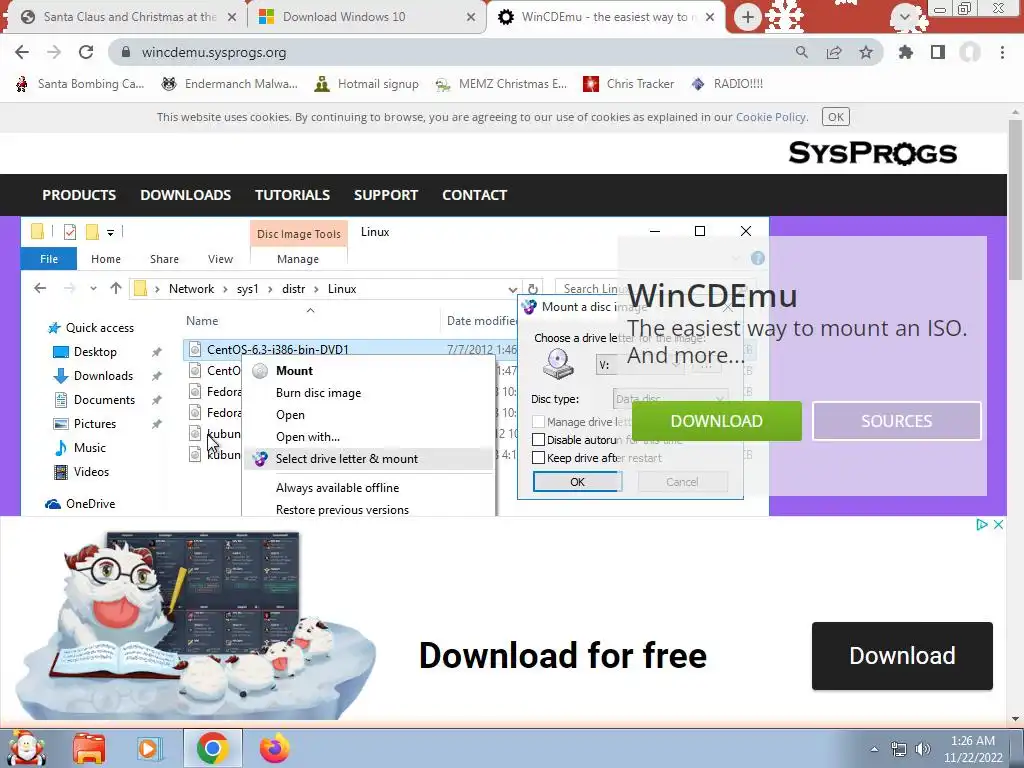
Task: Click the poro ad illustration
Action: [x=195, y=625]
